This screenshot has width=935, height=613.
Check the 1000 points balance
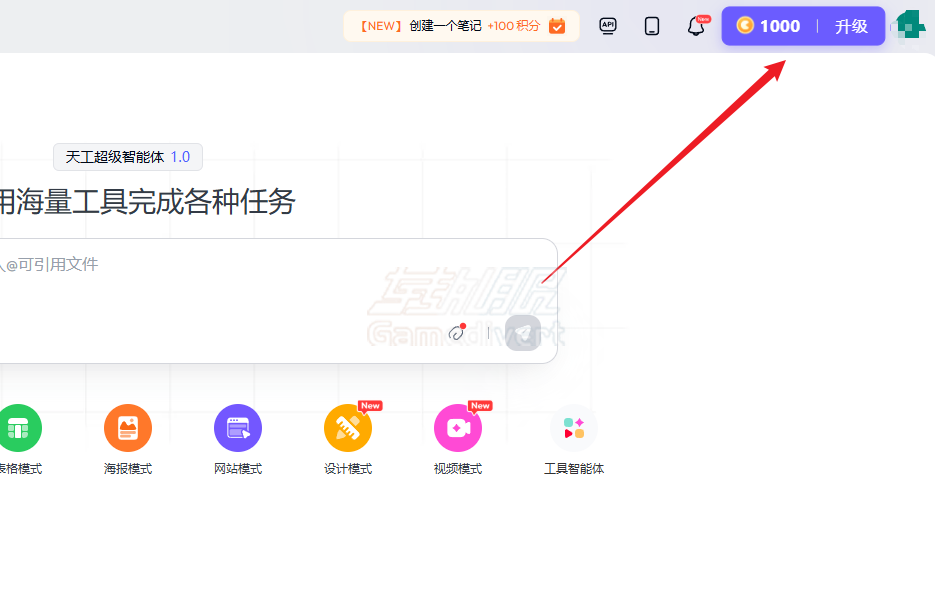click(x=782, y=25)
